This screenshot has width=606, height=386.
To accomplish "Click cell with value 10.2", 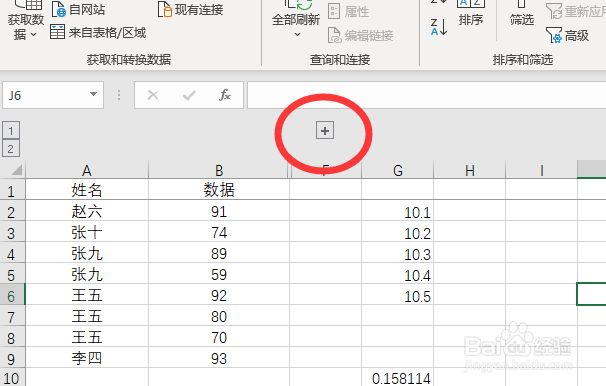I will [397, 231].
